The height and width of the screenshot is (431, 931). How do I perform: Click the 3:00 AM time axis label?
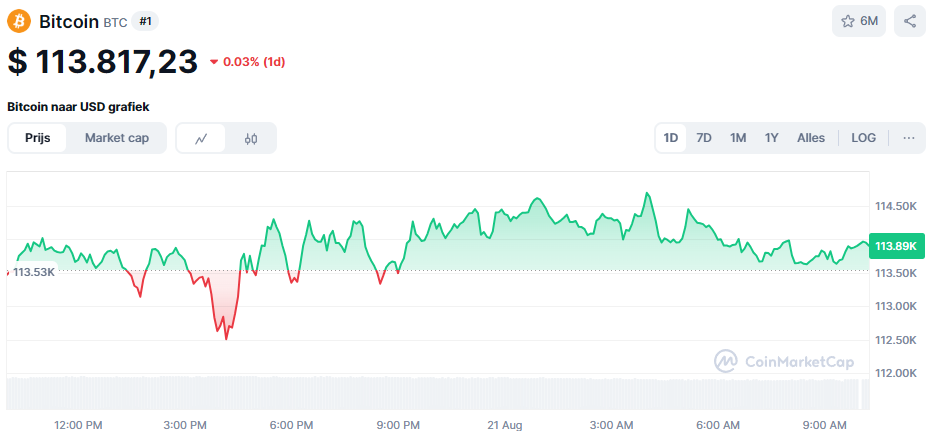click(x=612, y=425)
